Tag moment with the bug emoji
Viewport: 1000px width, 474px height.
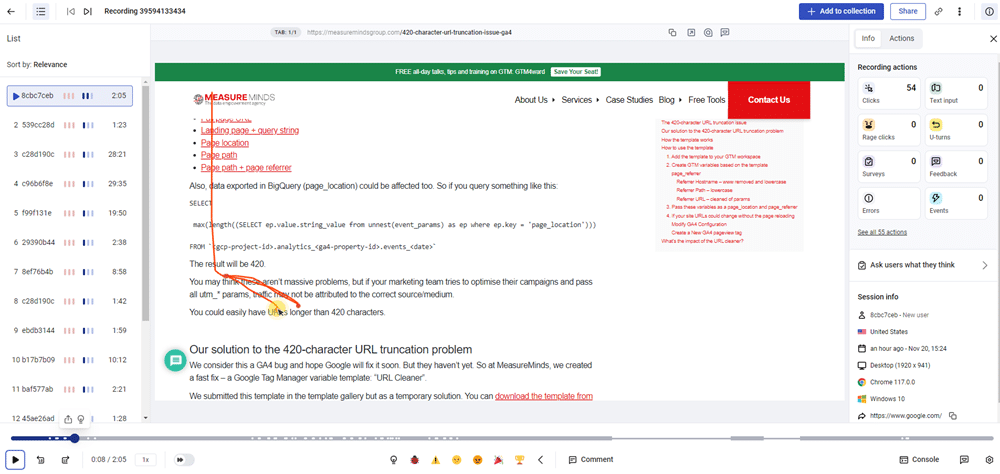click(x=414, y=460)
